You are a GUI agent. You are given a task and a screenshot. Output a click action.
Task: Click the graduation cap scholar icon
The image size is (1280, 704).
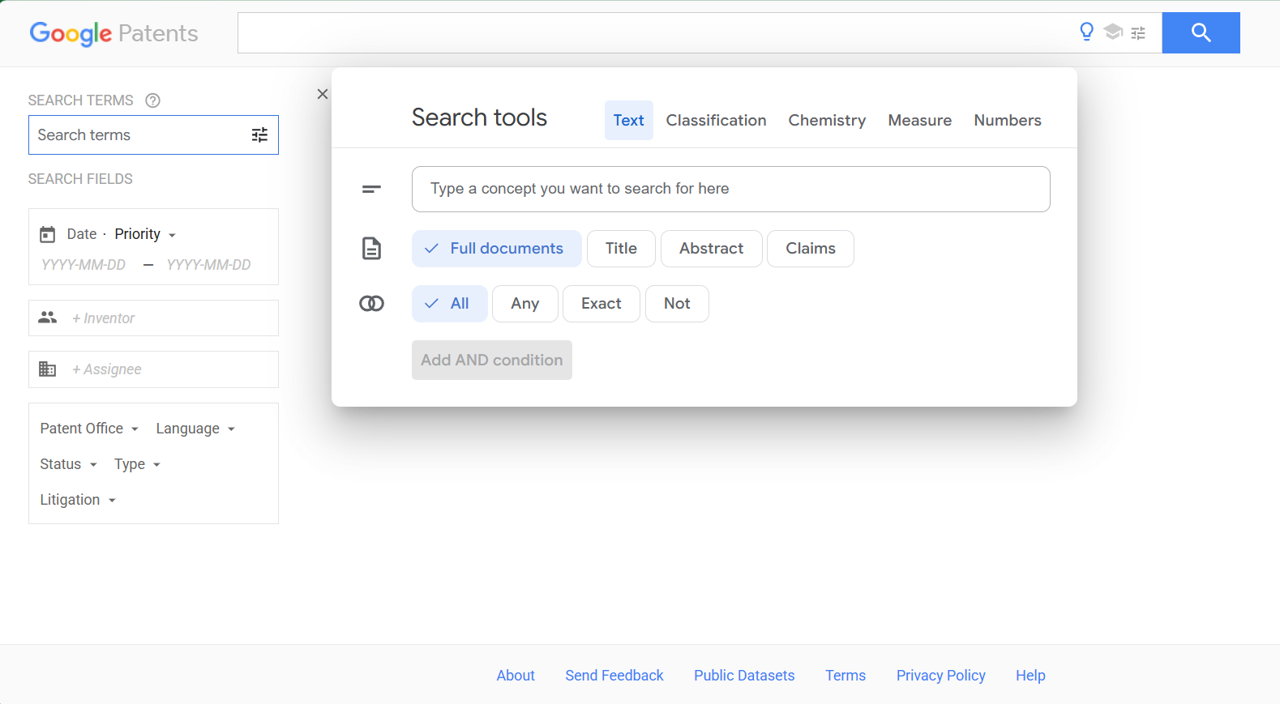(x=1113, y=32)
